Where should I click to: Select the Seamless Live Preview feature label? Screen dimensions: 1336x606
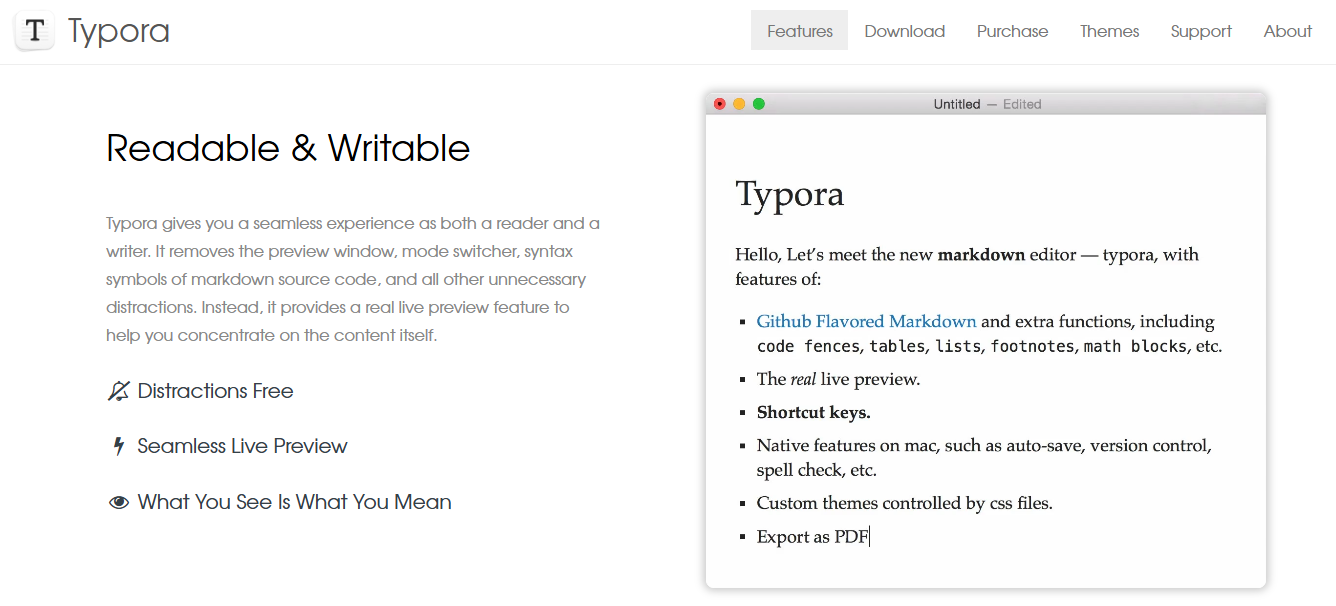tap(243, 446)
